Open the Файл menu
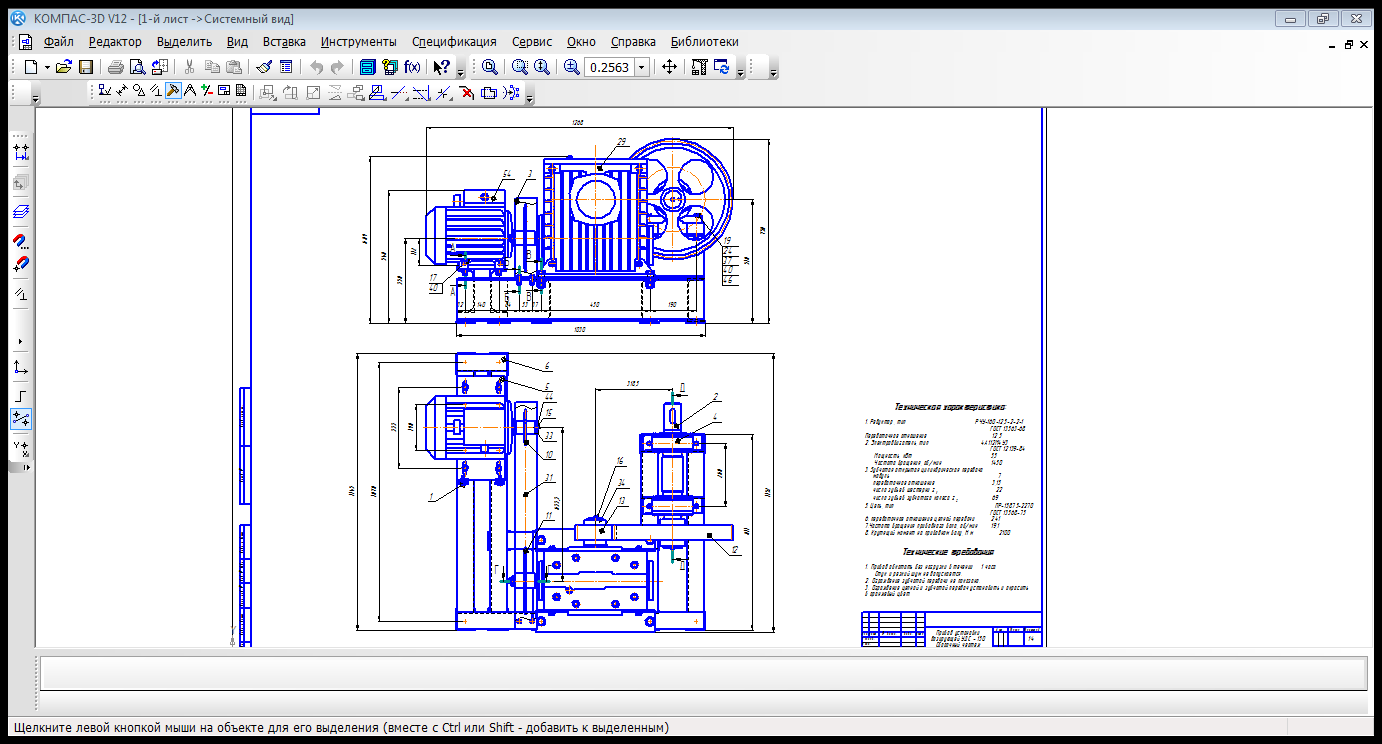This screenshot has width=1382, height=744. [59, 42]
